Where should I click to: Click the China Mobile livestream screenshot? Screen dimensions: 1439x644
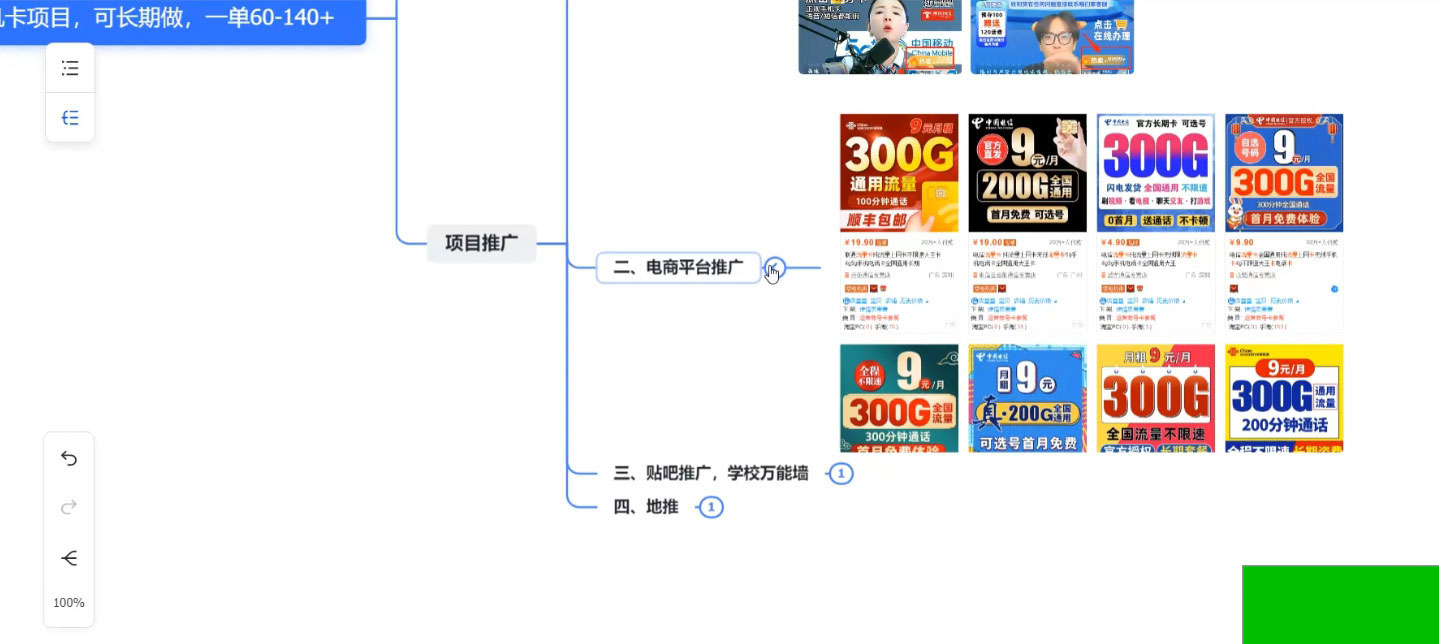pos(878,36)
